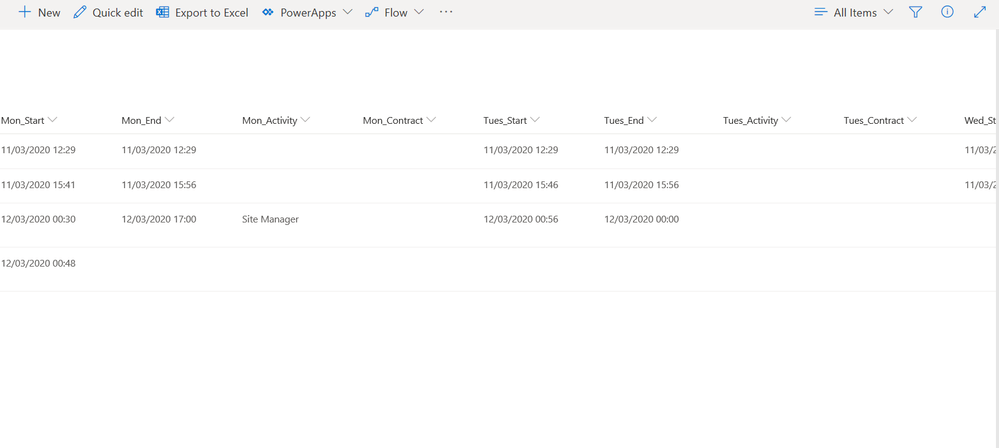Viewport: 999px width, 448px height.
Task: Open Mon_Activity column dropdown chevron
Action: [305, 120]
